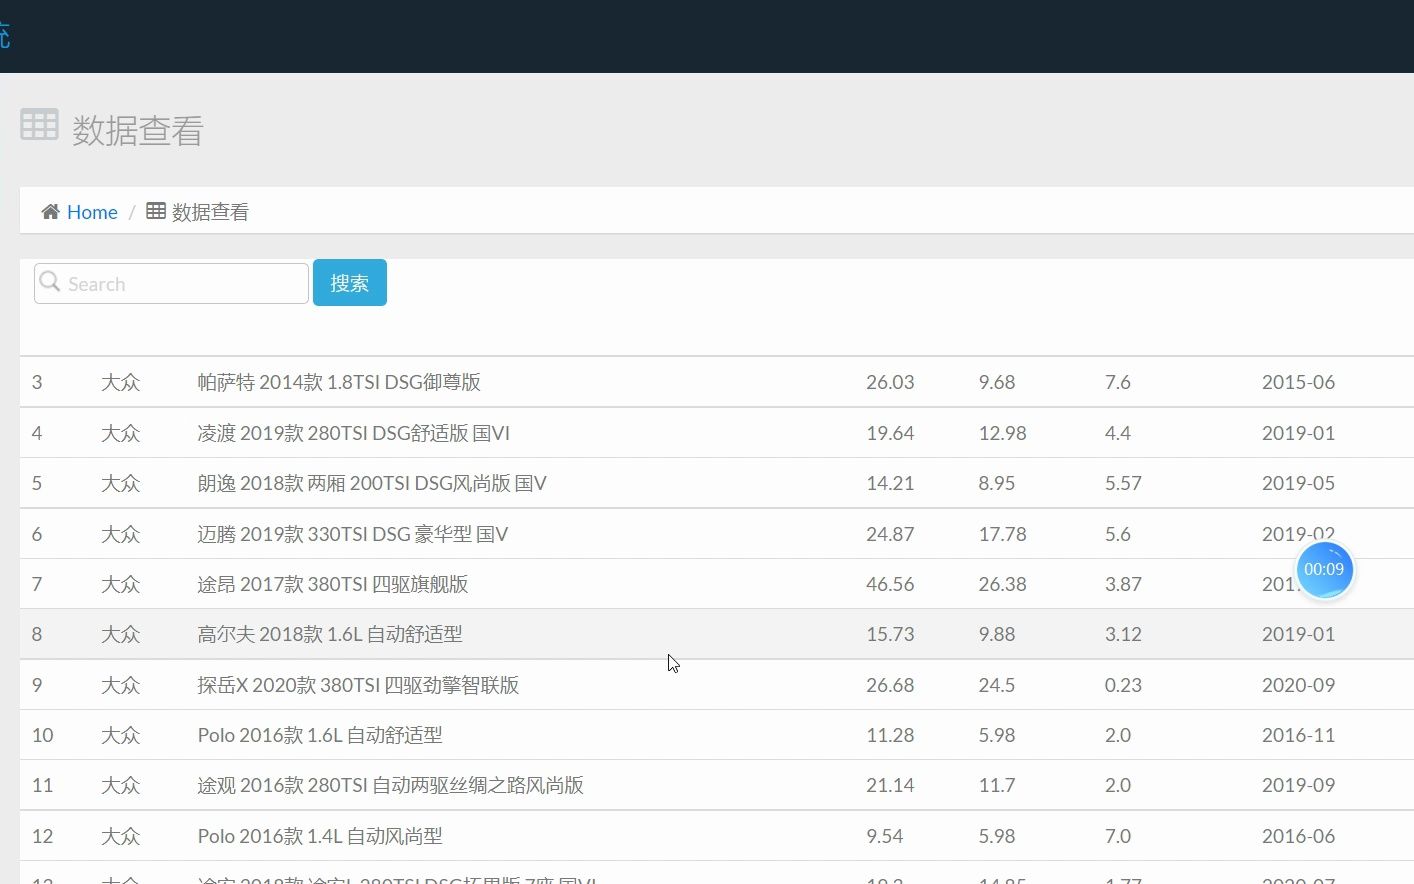The height and width of the screenshot is (884, 1414).
Task: Click mileage value 3.12
Action: [x=1123, y=634]
